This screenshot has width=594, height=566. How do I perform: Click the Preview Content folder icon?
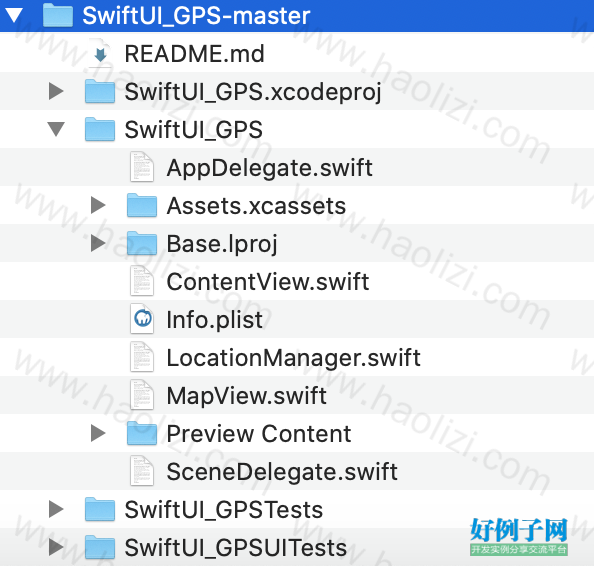142,433
